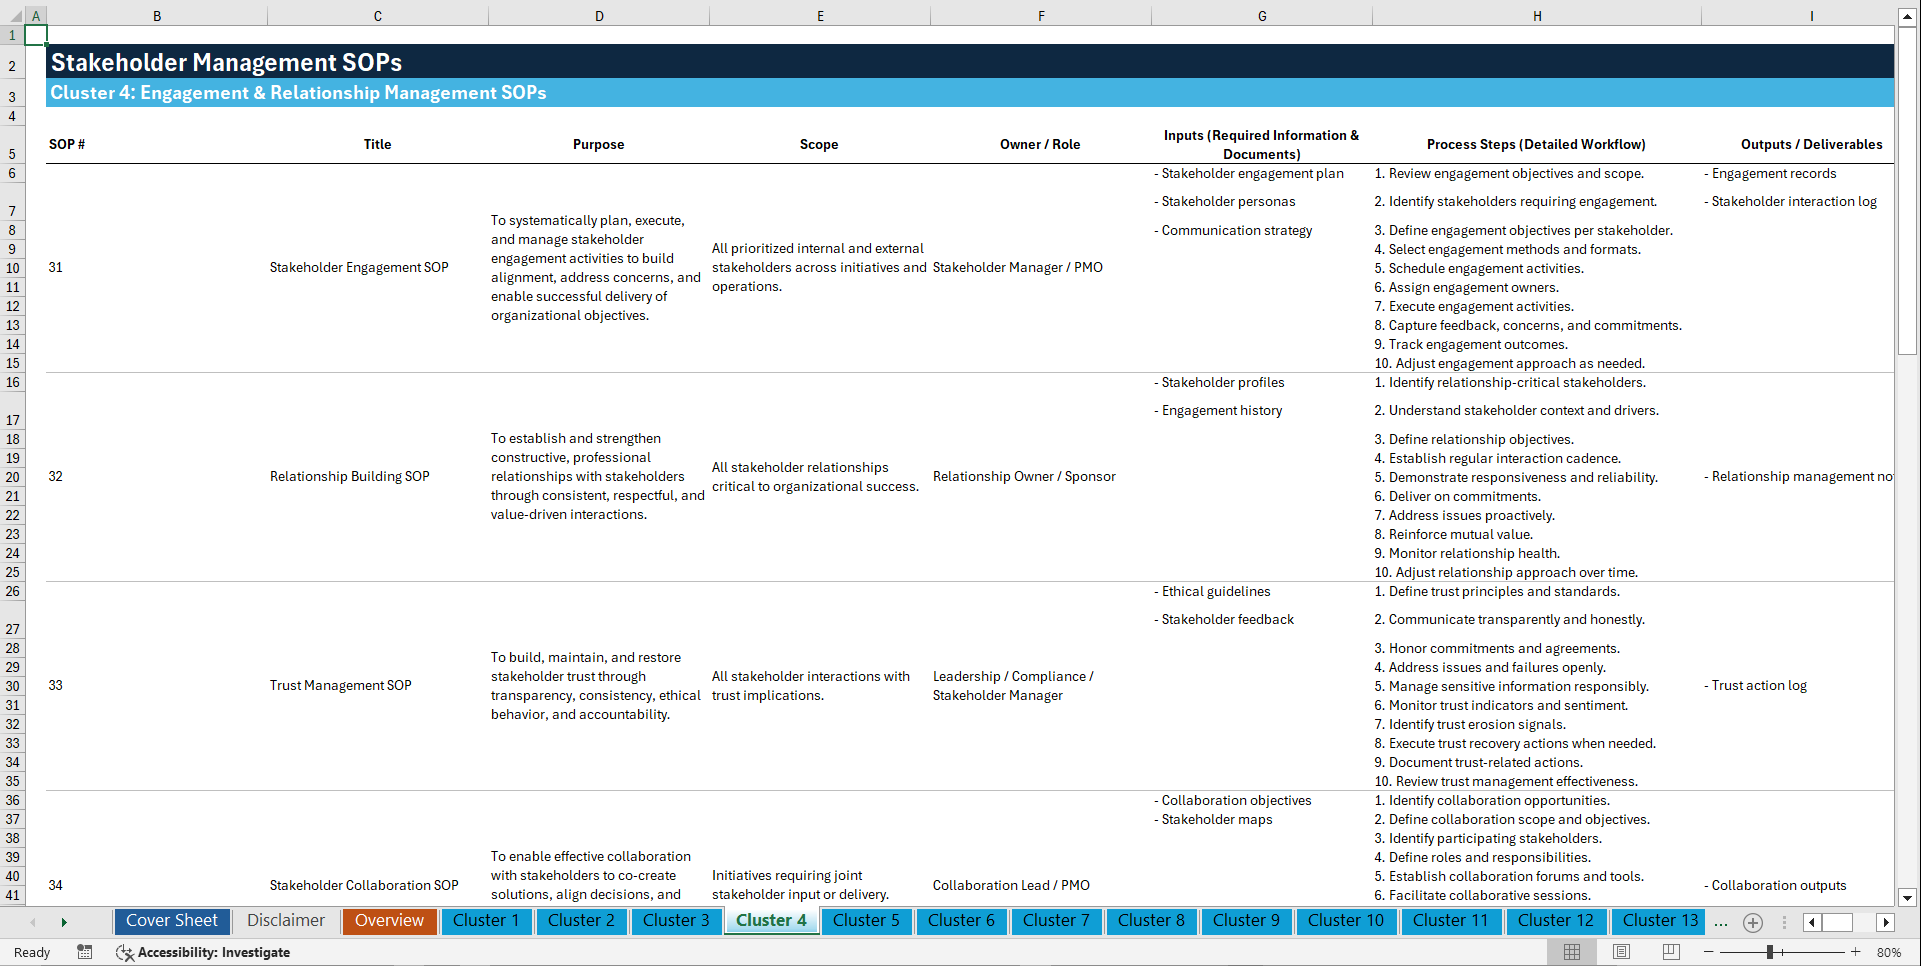Select column G by its header
This screenshot has height=966, width=1921.
pyautogui.click(x=1262, y=15)
